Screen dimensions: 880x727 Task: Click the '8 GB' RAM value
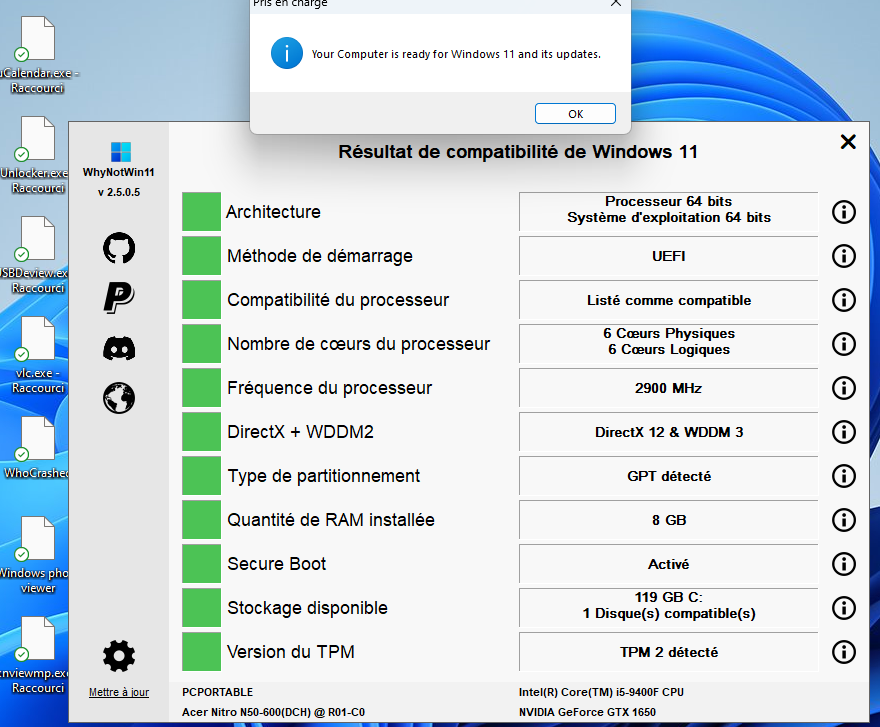click(x=668, y=520)
